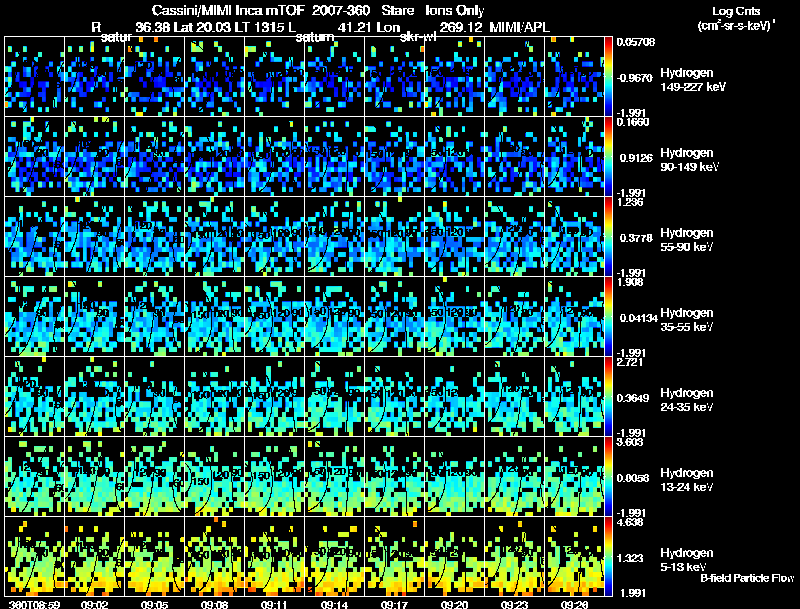Click the '09:23' time label
The image size is (800, 609).
click(514, 604)
